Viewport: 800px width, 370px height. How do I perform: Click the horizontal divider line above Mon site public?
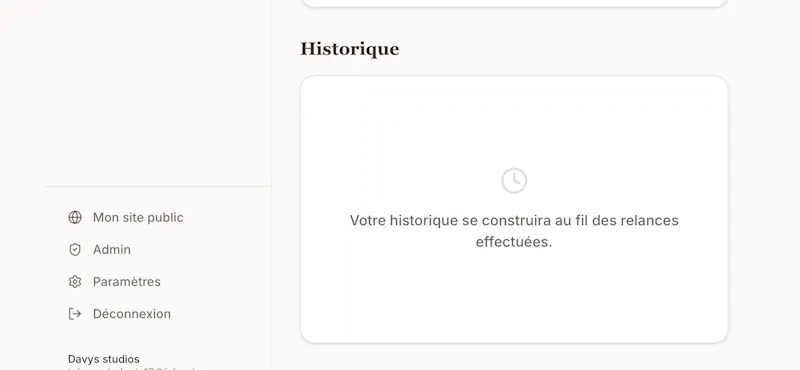coord(157,186)
